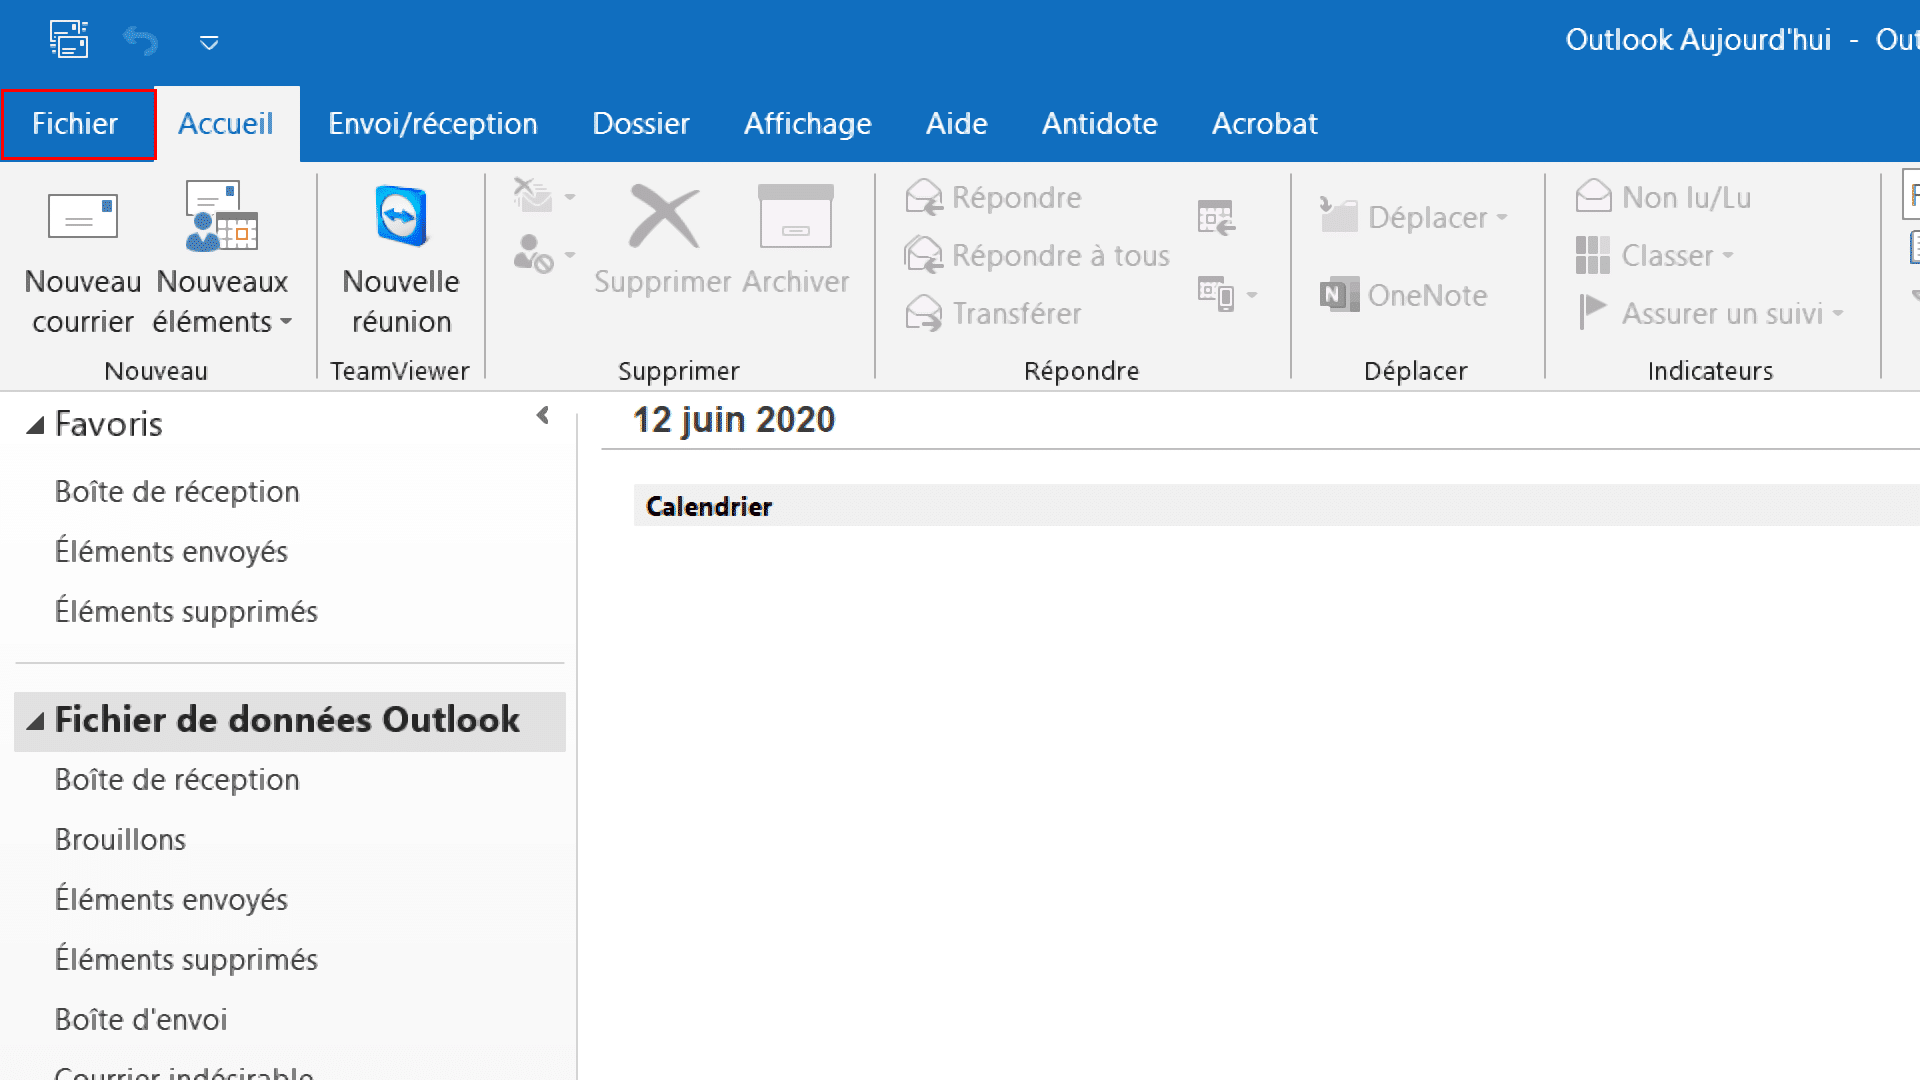Open Nouveaux éléments menu
The height and width of the screenshot is (1080, 1920).
coord(222,259)
